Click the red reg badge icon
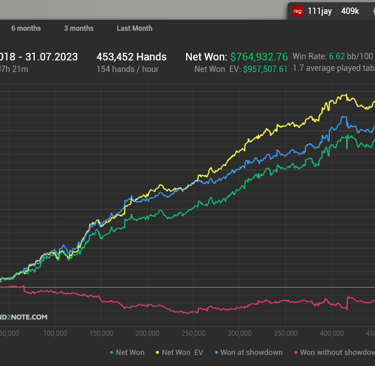This screenshot has height=366, width=375. click(297, 11)
